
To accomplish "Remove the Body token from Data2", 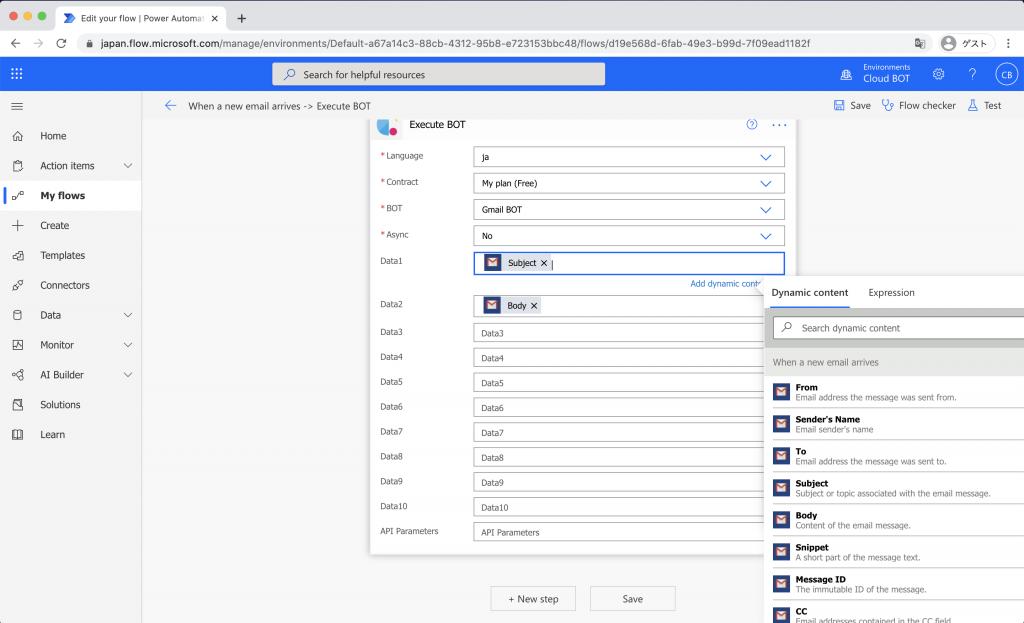I will 534,306.
